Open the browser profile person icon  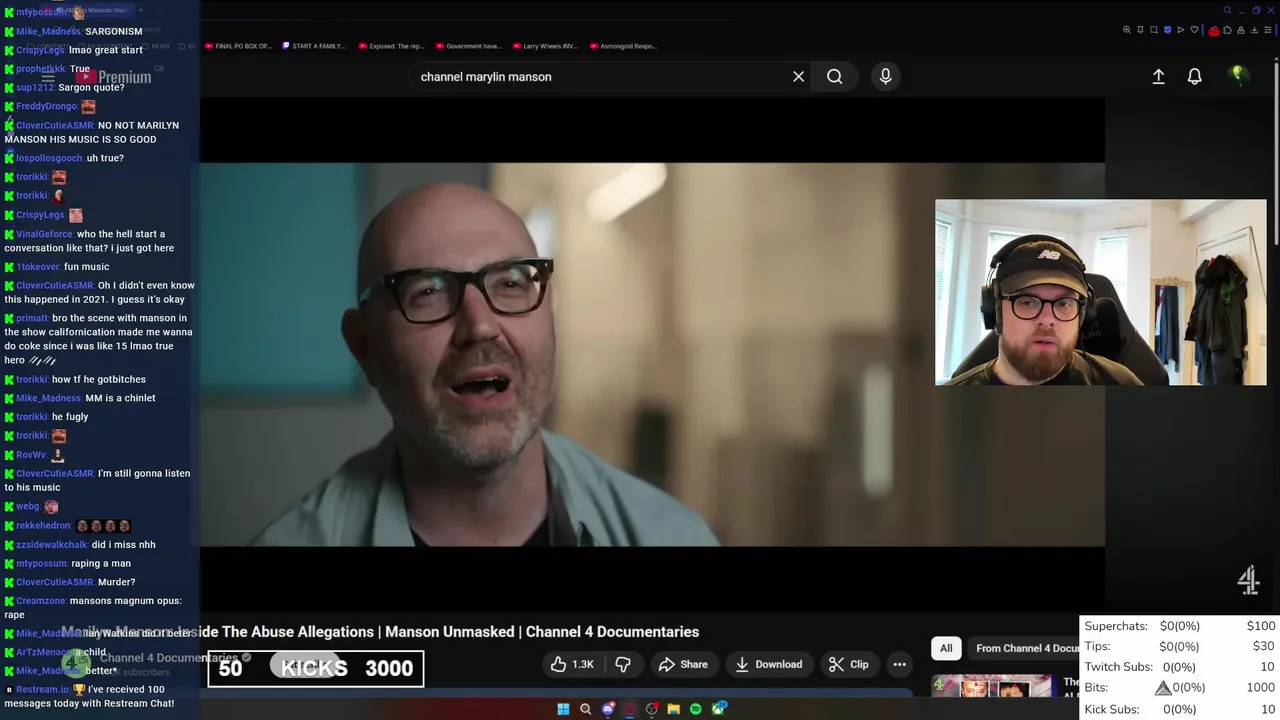pyautogui.click(x=1241, y=30)
